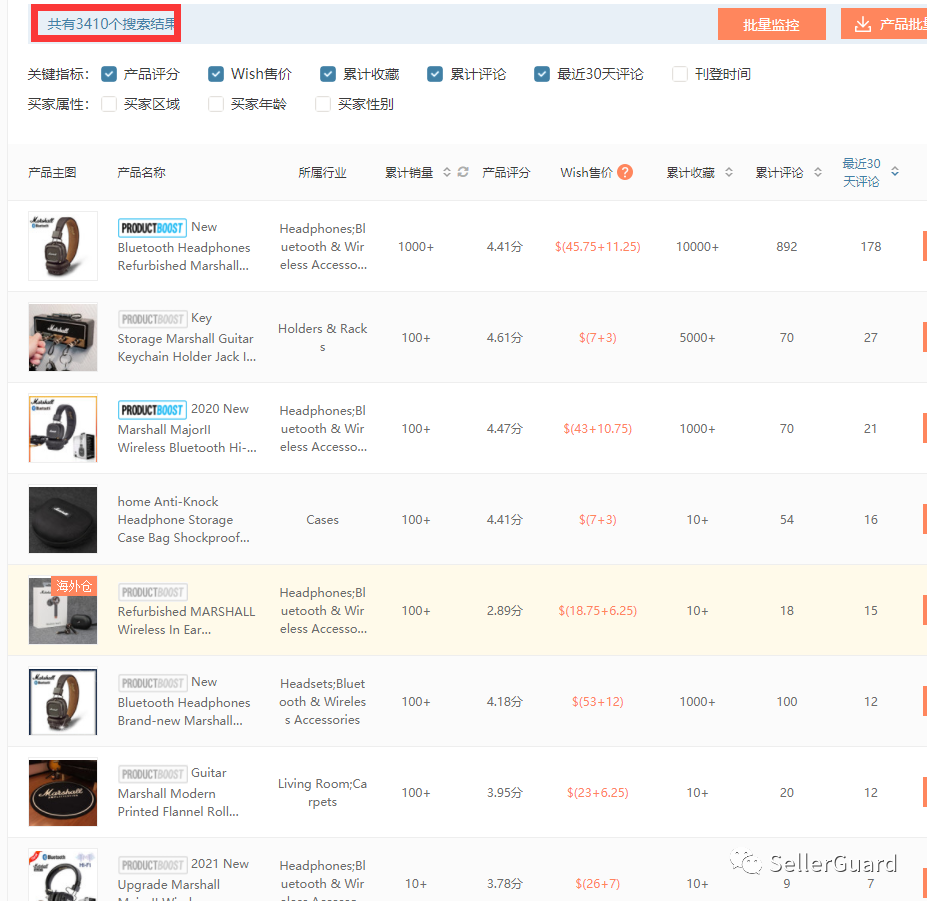Image resolution: width=927 pixels, height=901 pixels.
Task: Open product 'Marshall Modern Printed Flannel Roll...'
Action: (179, 802)
